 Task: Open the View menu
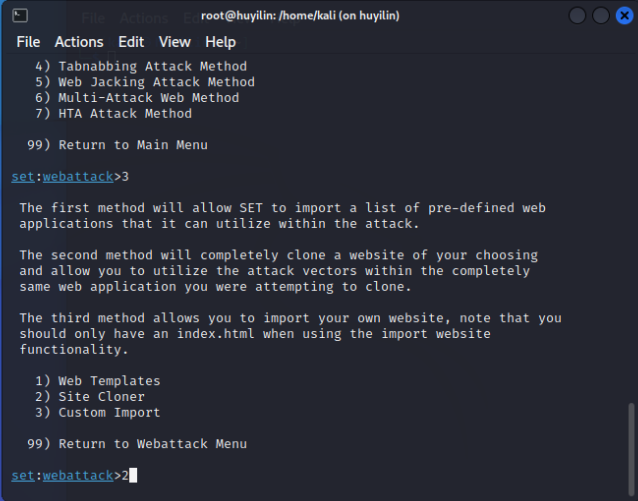pos(174,42)
